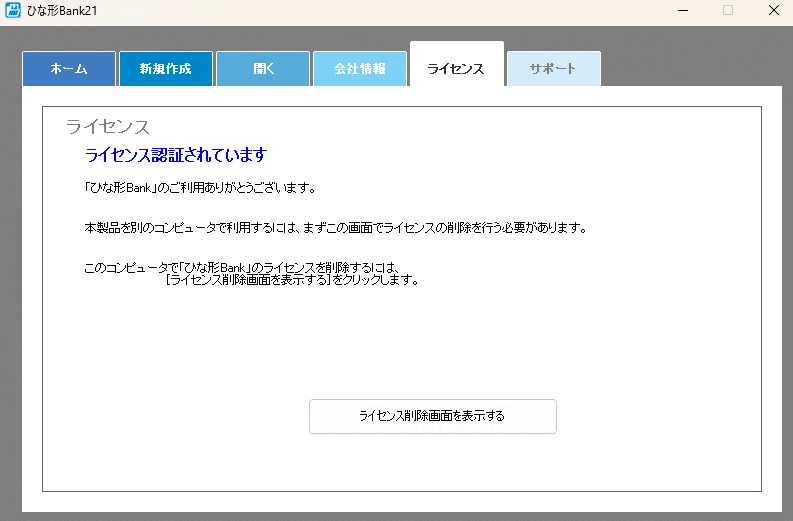Click the [ライセンス削除画面を表示する]をクリックします text line
The image size is (793, 521).
pos(292,280)
